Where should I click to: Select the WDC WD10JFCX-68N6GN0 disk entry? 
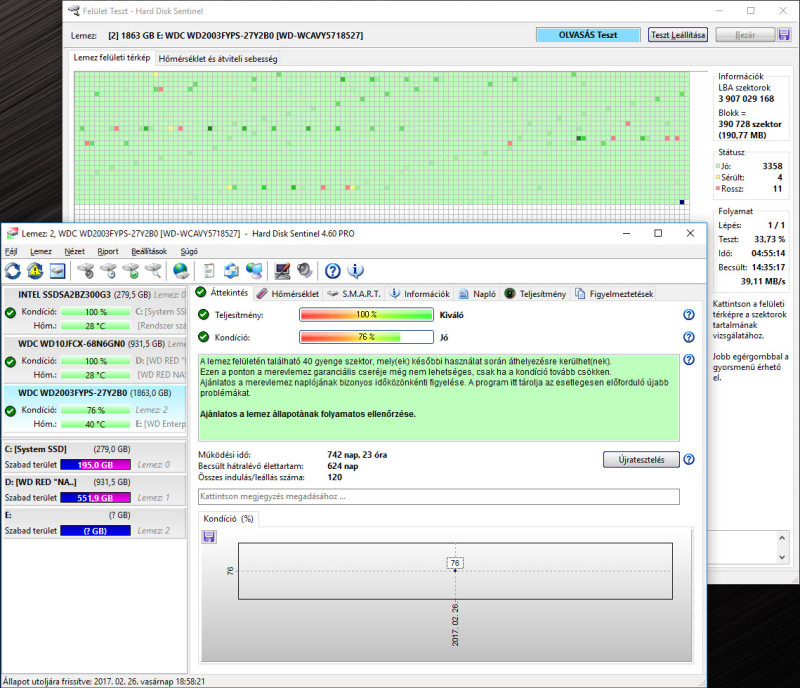(95, 359)
